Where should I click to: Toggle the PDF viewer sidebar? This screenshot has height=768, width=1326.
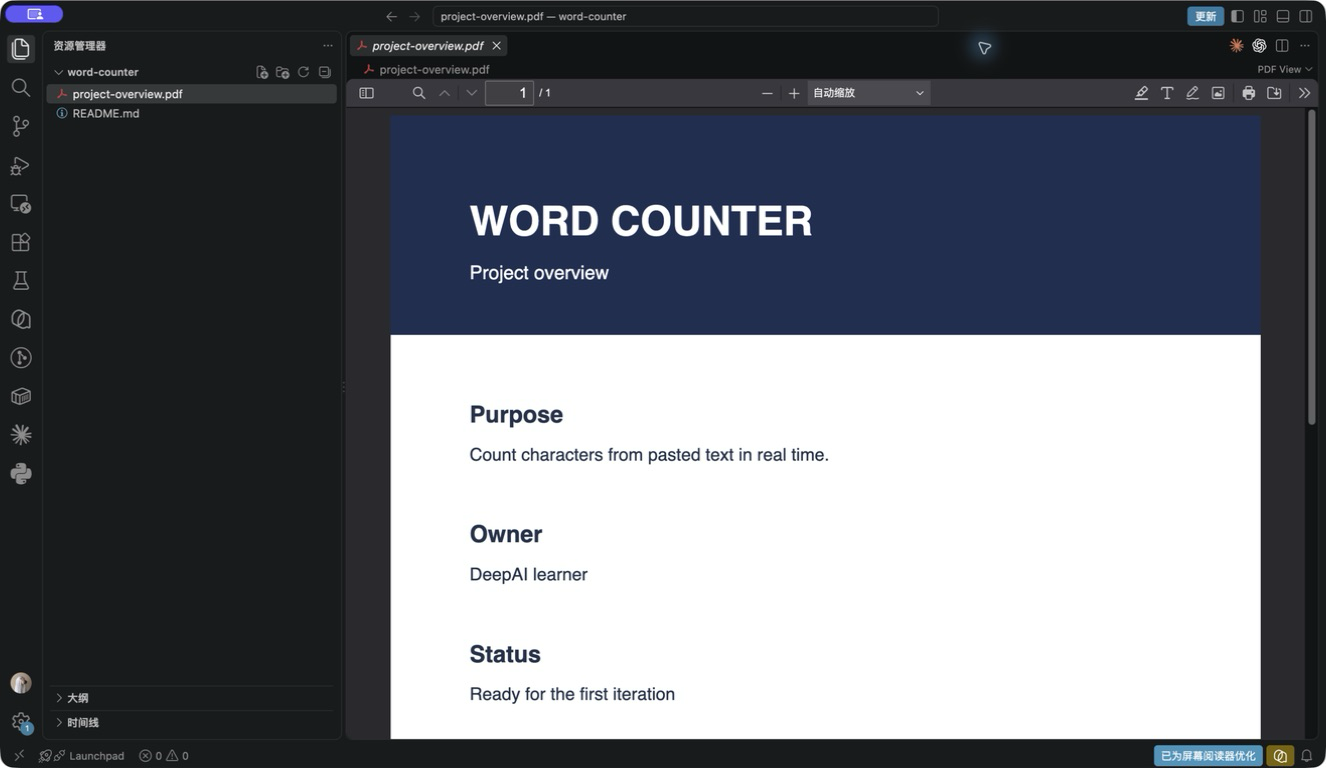pos(367,93)
